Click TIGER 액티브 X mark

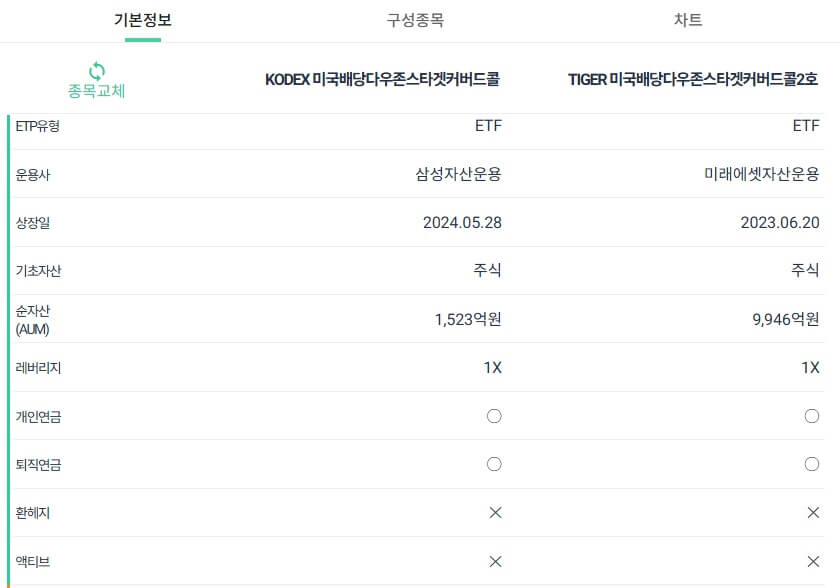click(813, 561)
